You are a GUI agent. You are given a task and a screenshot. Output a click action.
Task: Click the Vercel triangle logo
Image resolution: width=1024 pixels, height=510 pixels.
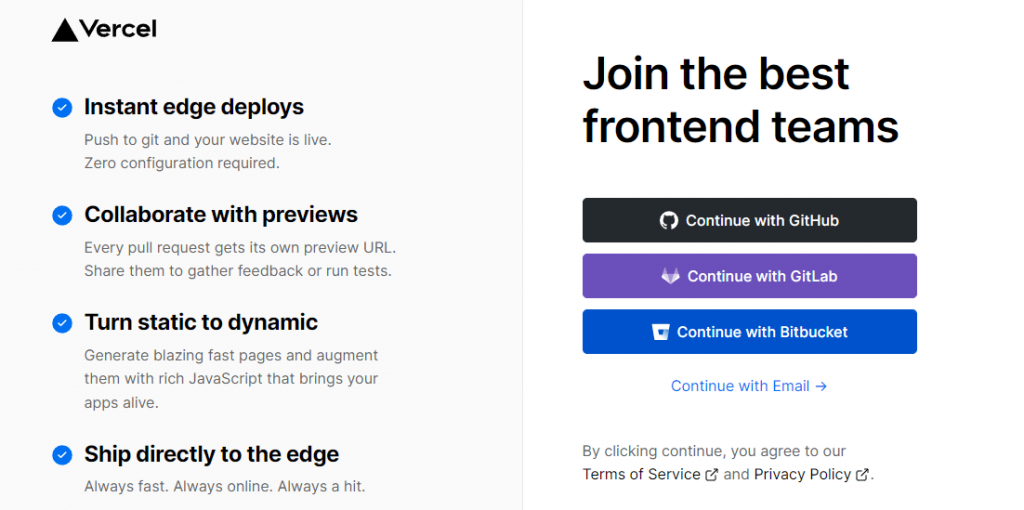[65, 30]
